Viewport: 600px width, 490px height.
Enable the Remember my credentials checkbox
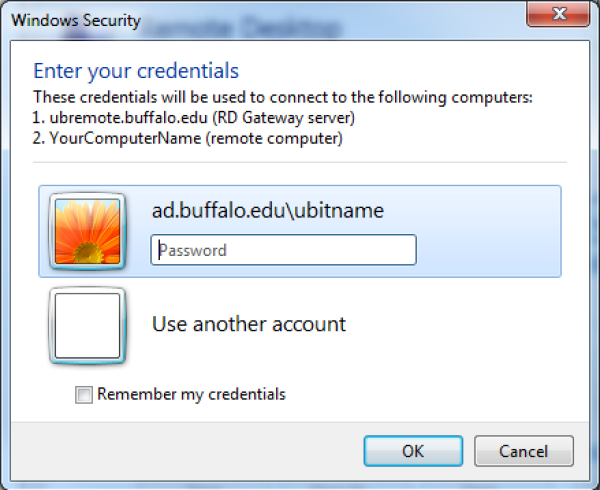click(x=84, y=395)
